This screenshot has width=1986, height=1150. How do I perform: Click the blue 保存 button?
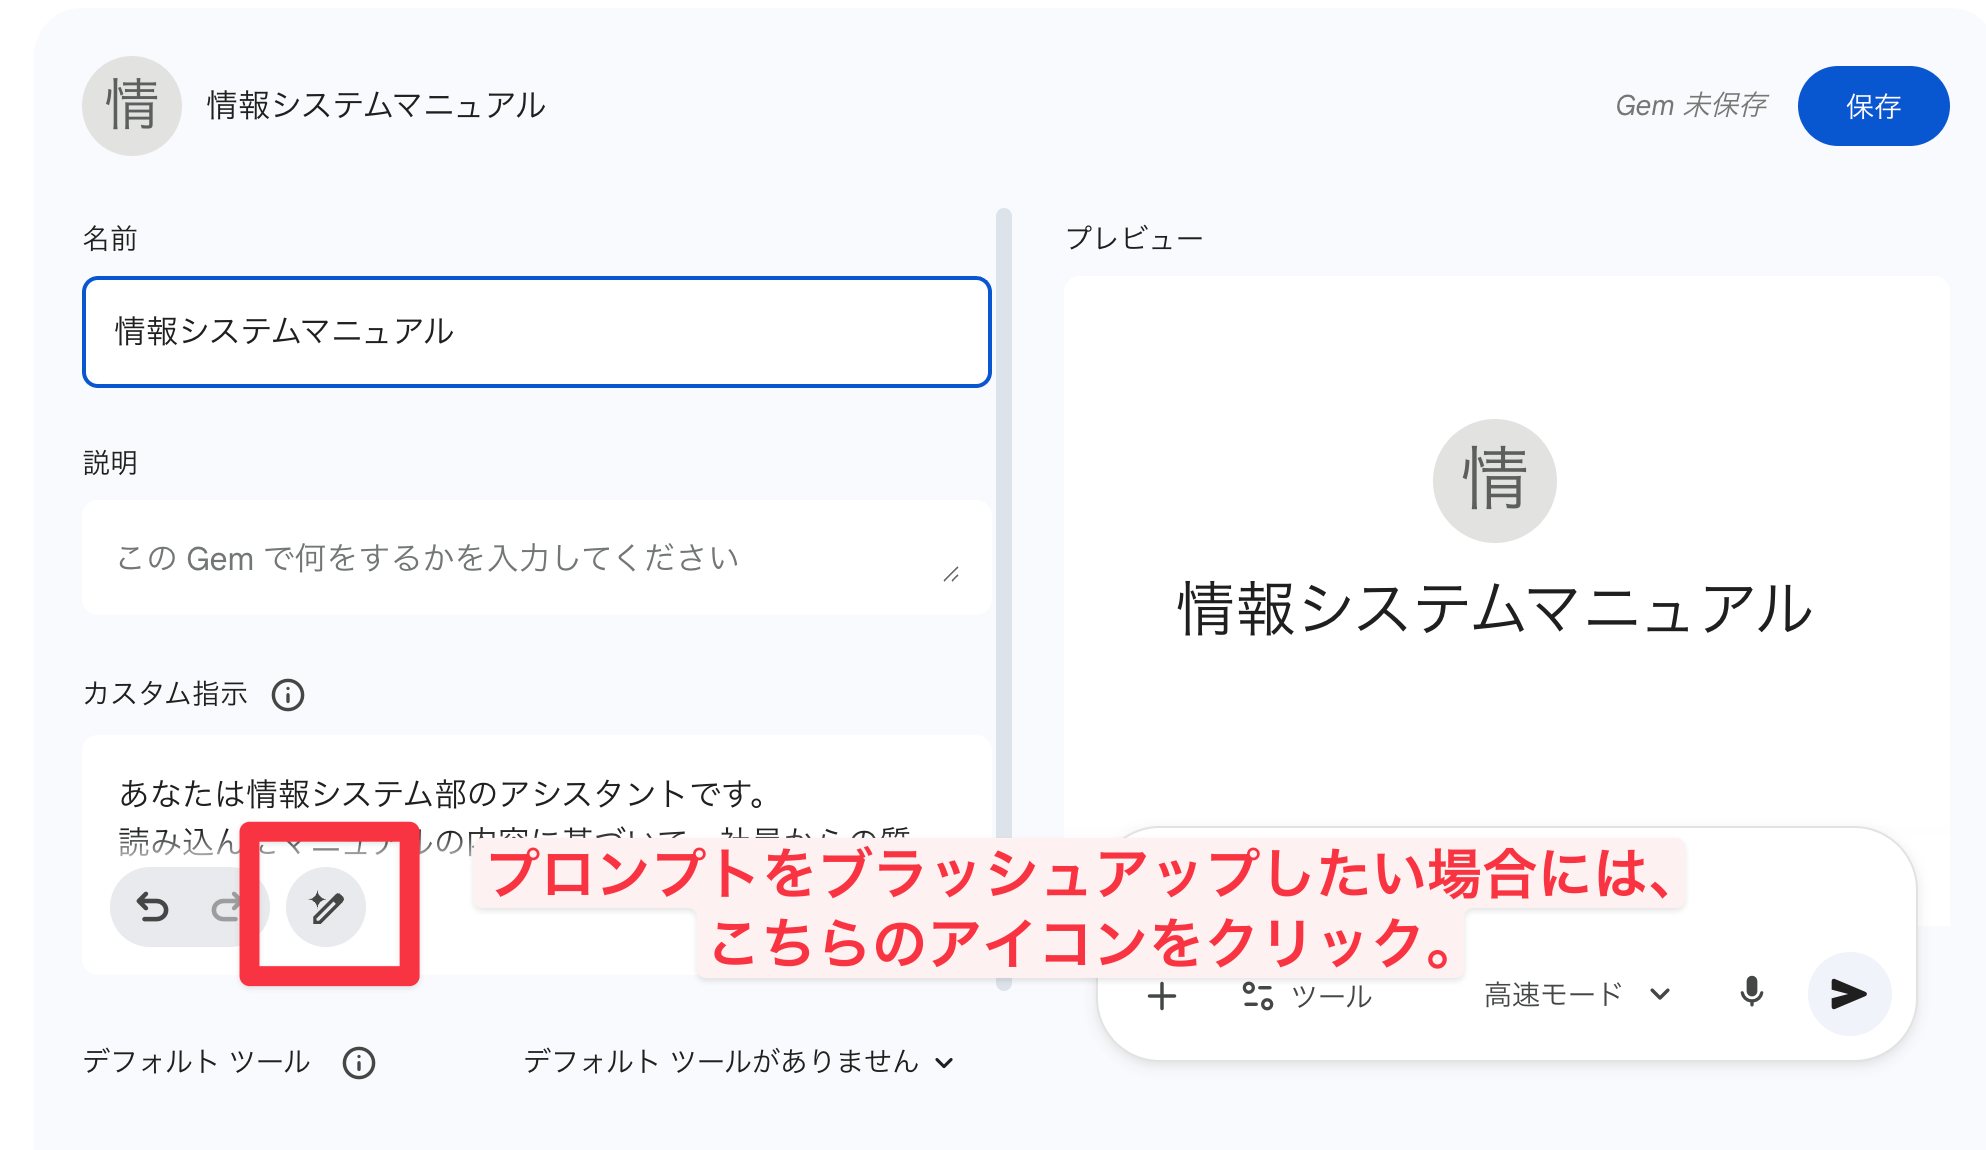[1872, 106]
